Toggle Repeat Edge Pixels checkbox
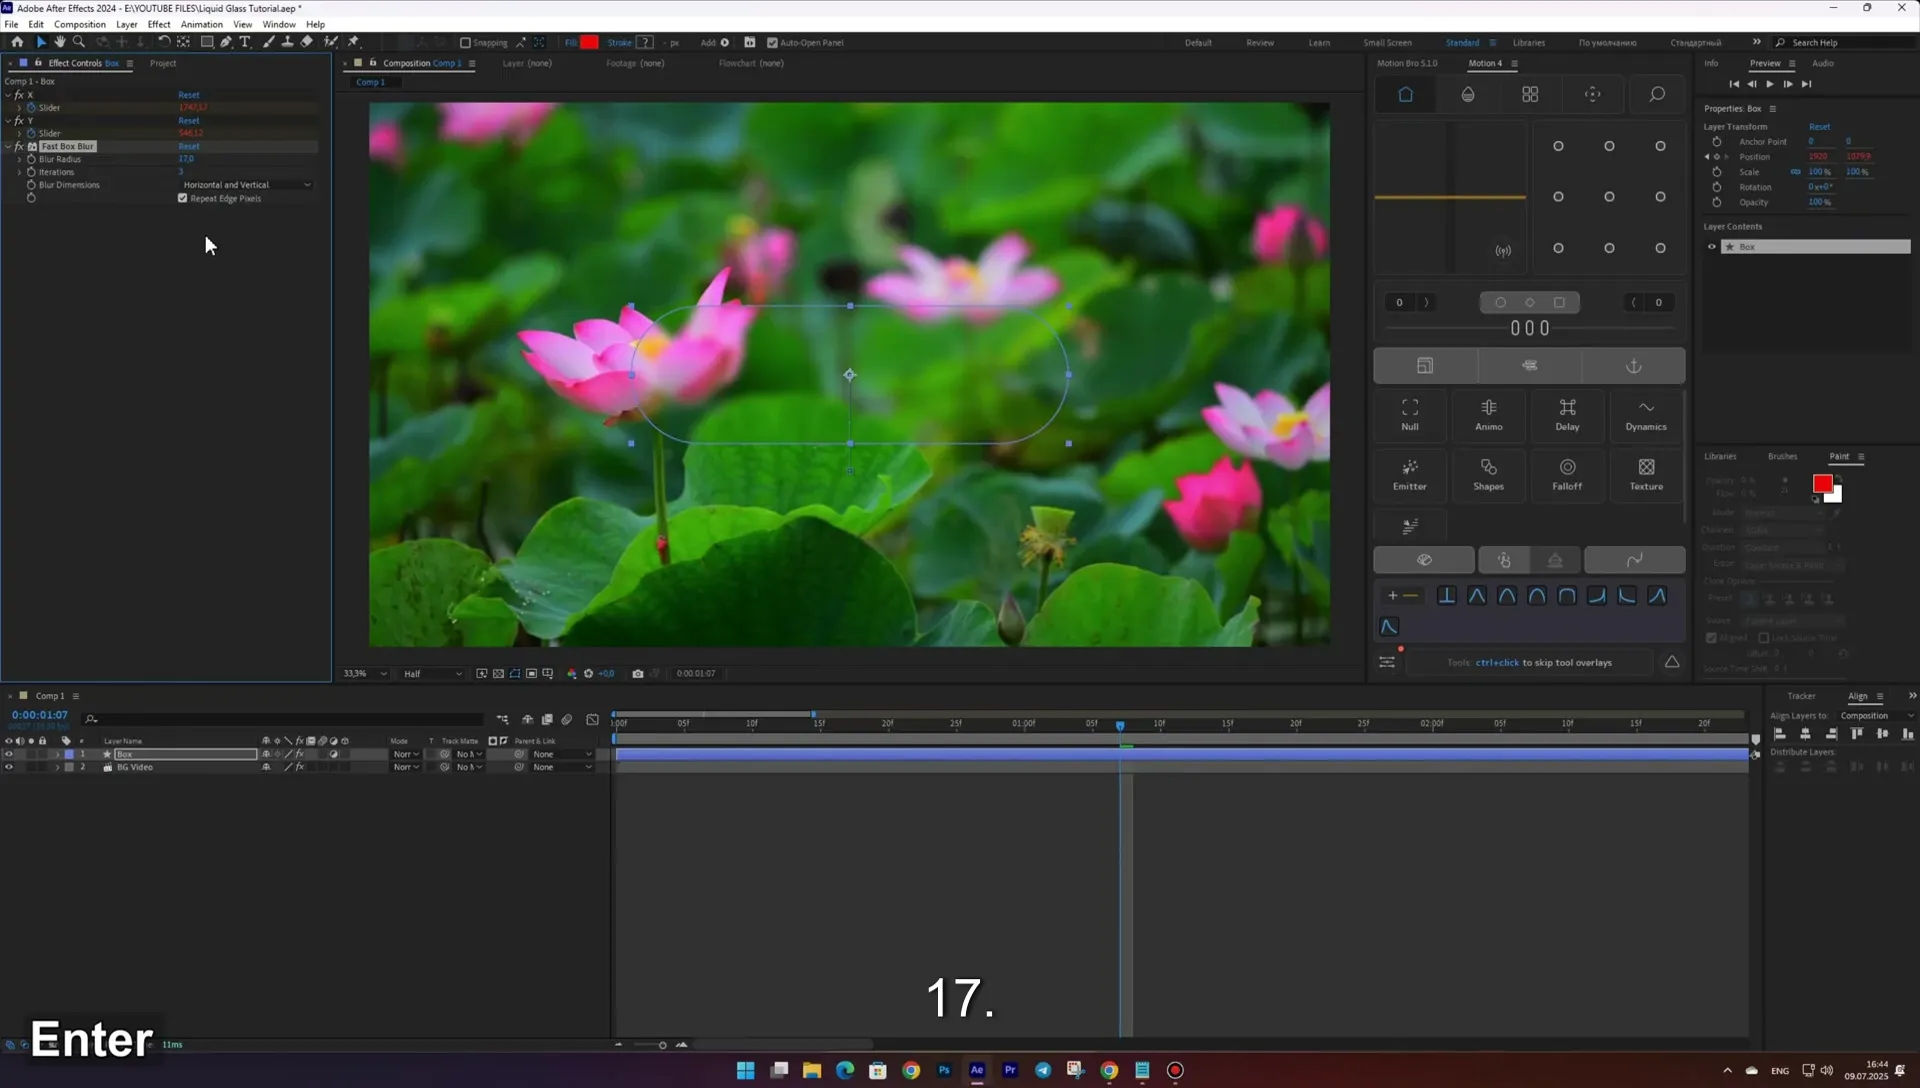 [183, 198]
